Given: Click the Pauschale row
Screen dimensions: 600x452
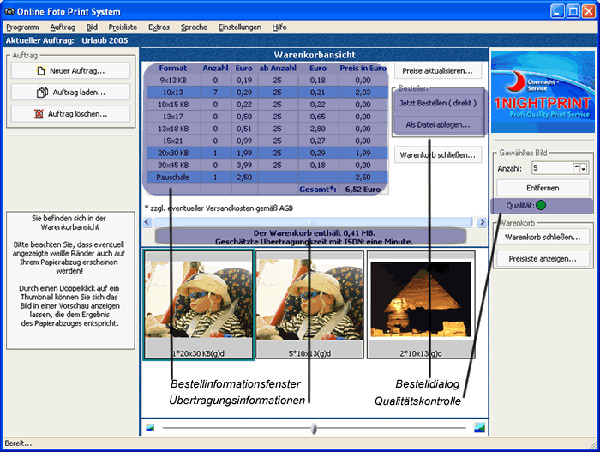Looking at the screenshot, I should coord(266,177).
